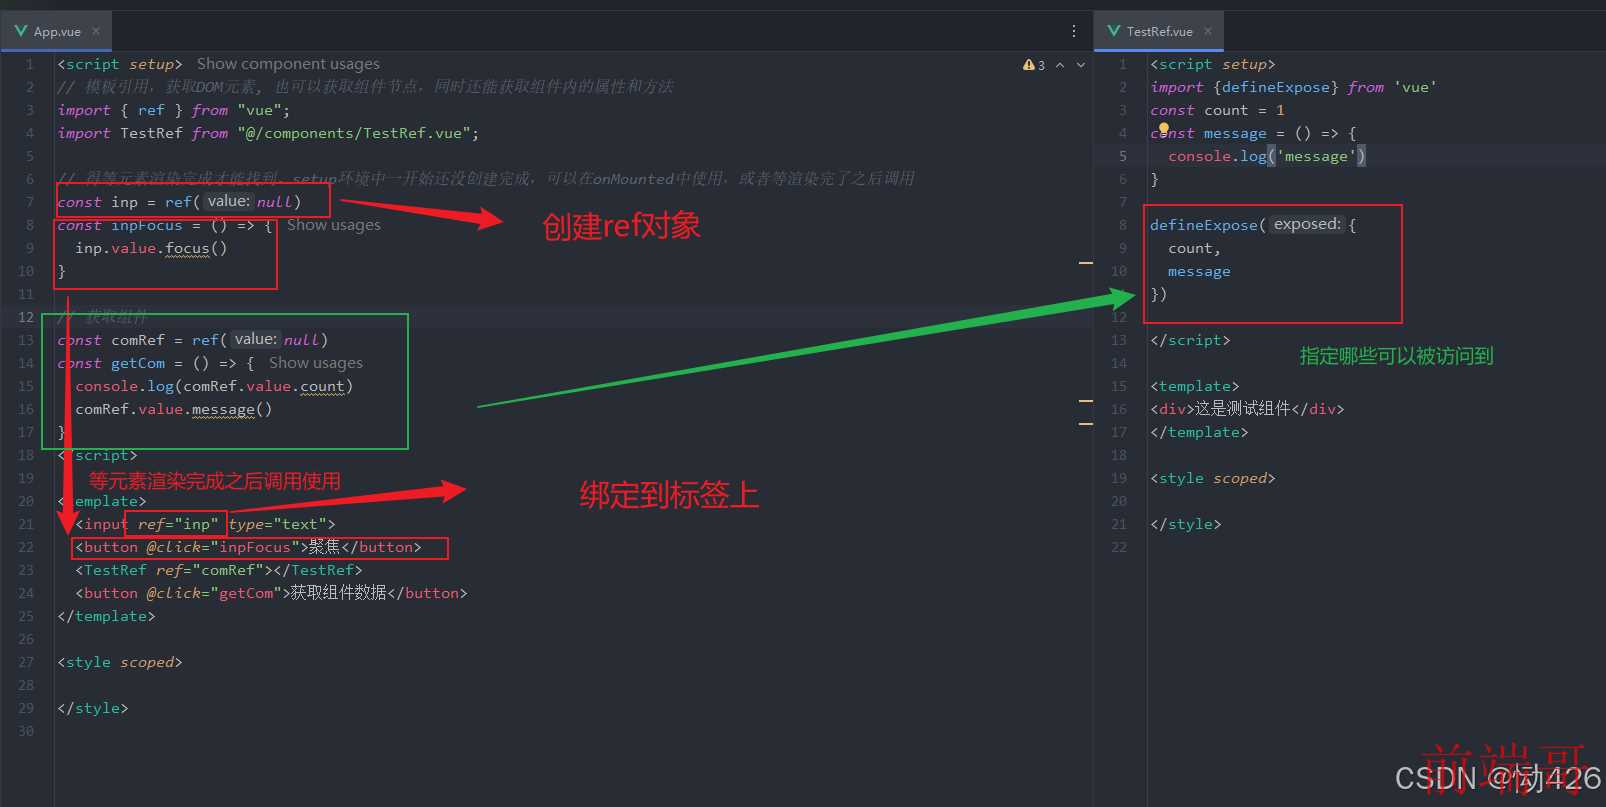Image resolution: width=1606 pixels, height=807 pixels.
Task: Click the 'value:' inlay hint on line 13
Action: [256, 339]
